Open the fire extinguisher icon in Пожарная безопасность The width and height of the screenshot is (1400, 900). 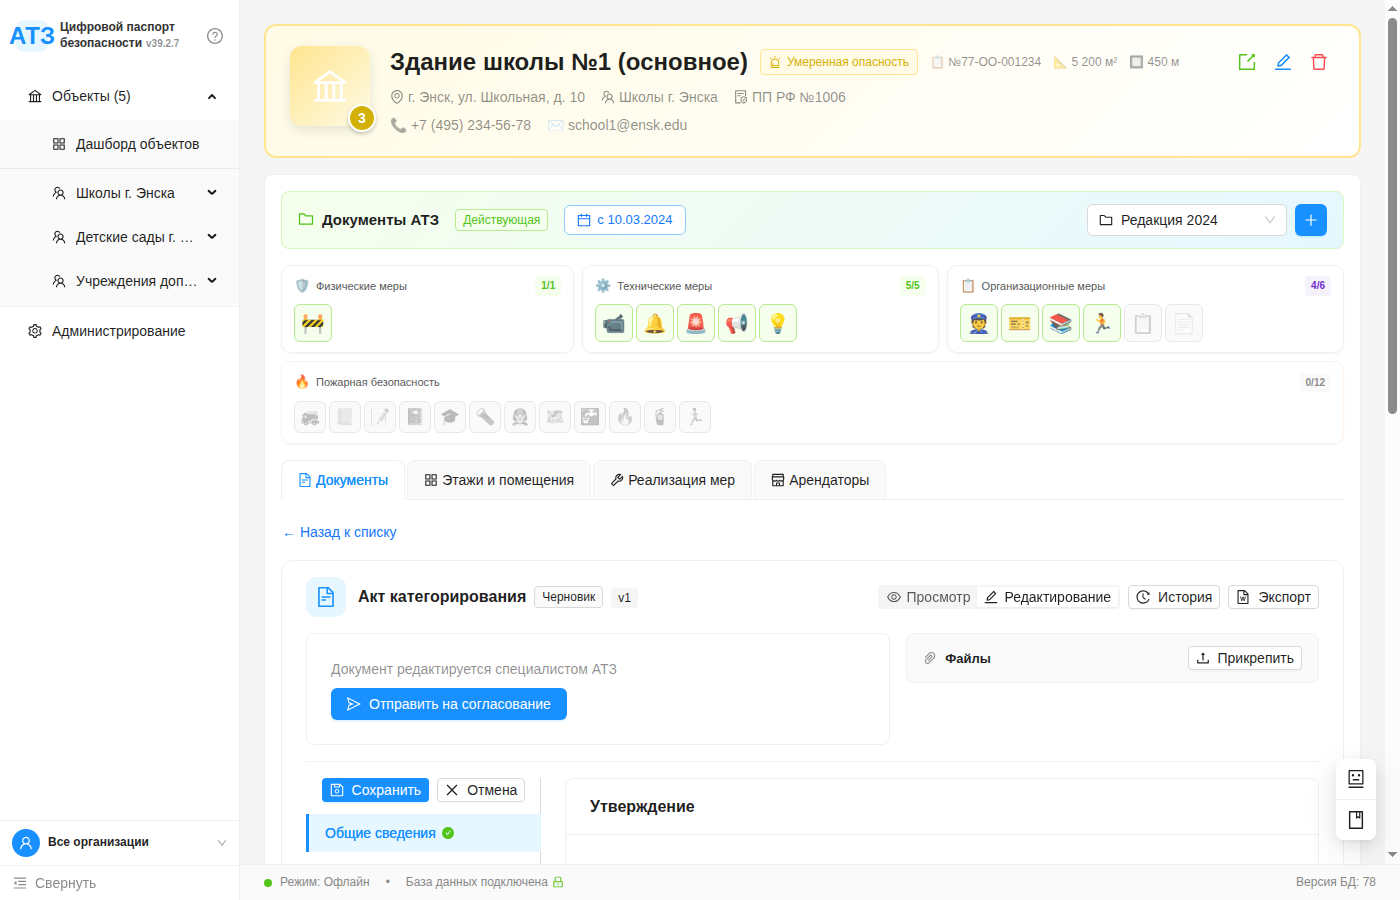click(660, 417)
